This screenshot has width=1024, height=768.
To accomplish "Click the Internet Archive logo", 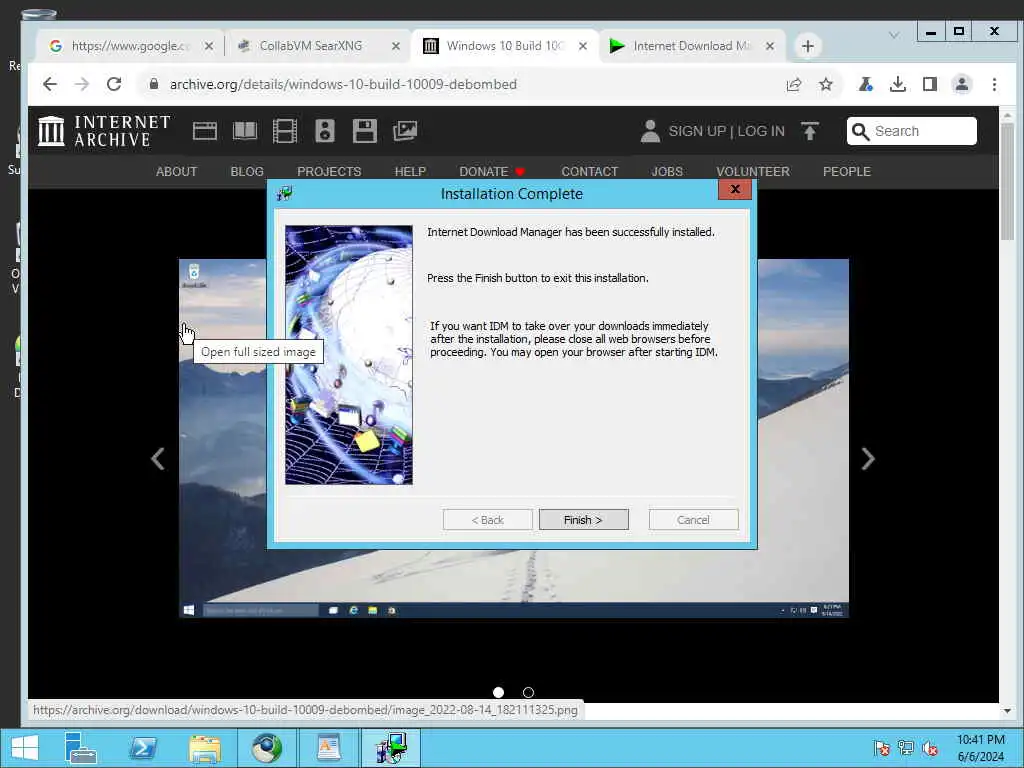I will (104, 131).
